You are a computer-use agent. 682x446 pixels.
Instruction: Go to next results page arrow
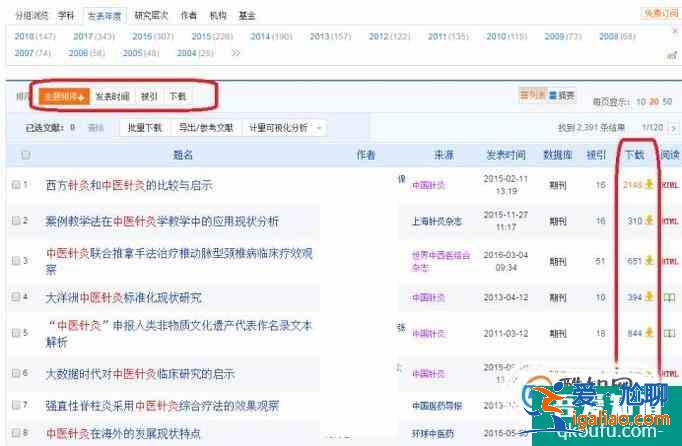click(674, 128)
